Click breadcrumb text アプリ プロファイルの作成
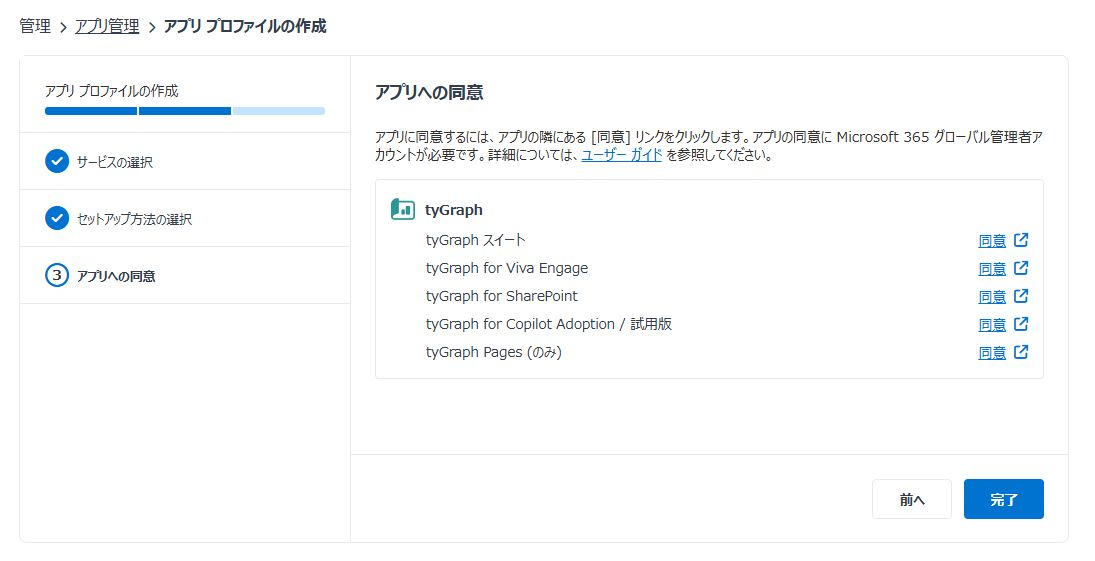 (x=245, y=27)
